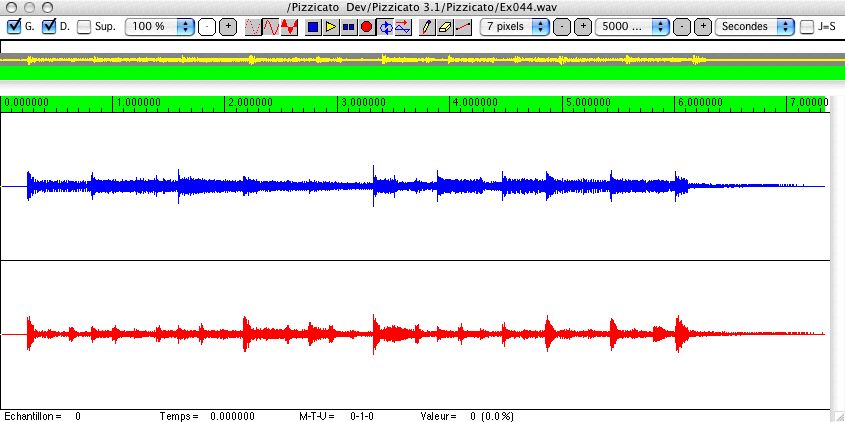Click the 6.000000 mark on time ruler
Viewport: 845px width, 422px height.
(x=700, y=102)
